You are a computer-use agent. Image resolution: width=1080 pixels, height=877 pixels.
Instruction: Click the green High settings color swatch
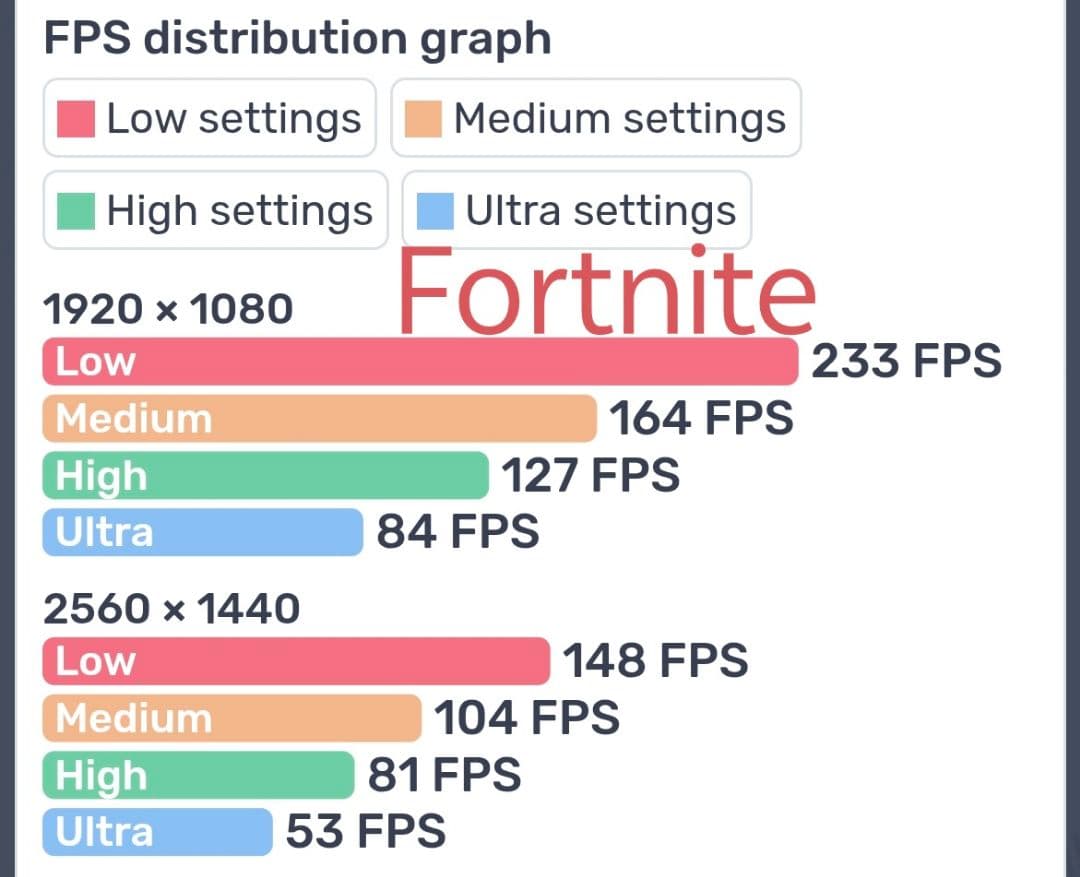pos(76,211)
